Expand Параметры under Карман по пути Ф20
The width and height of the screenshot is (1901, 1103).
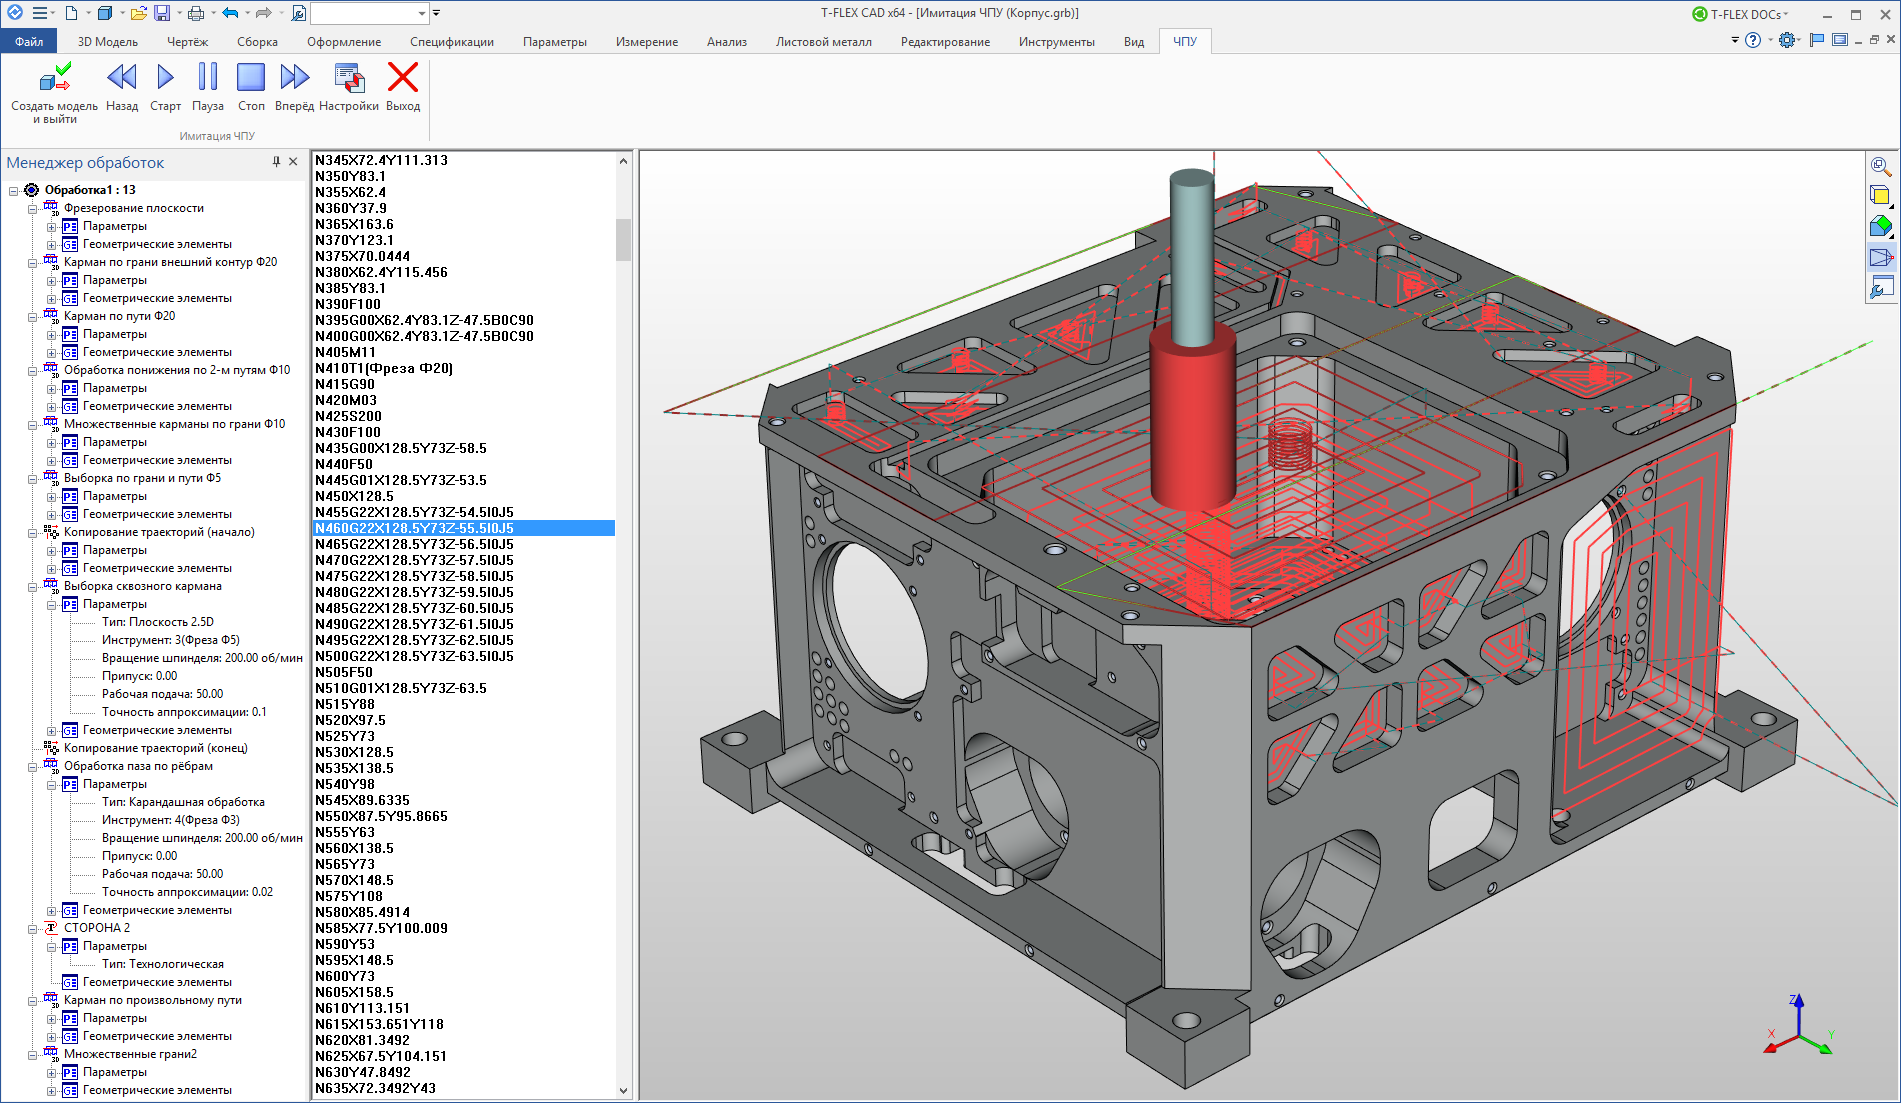tap(51, 334)
